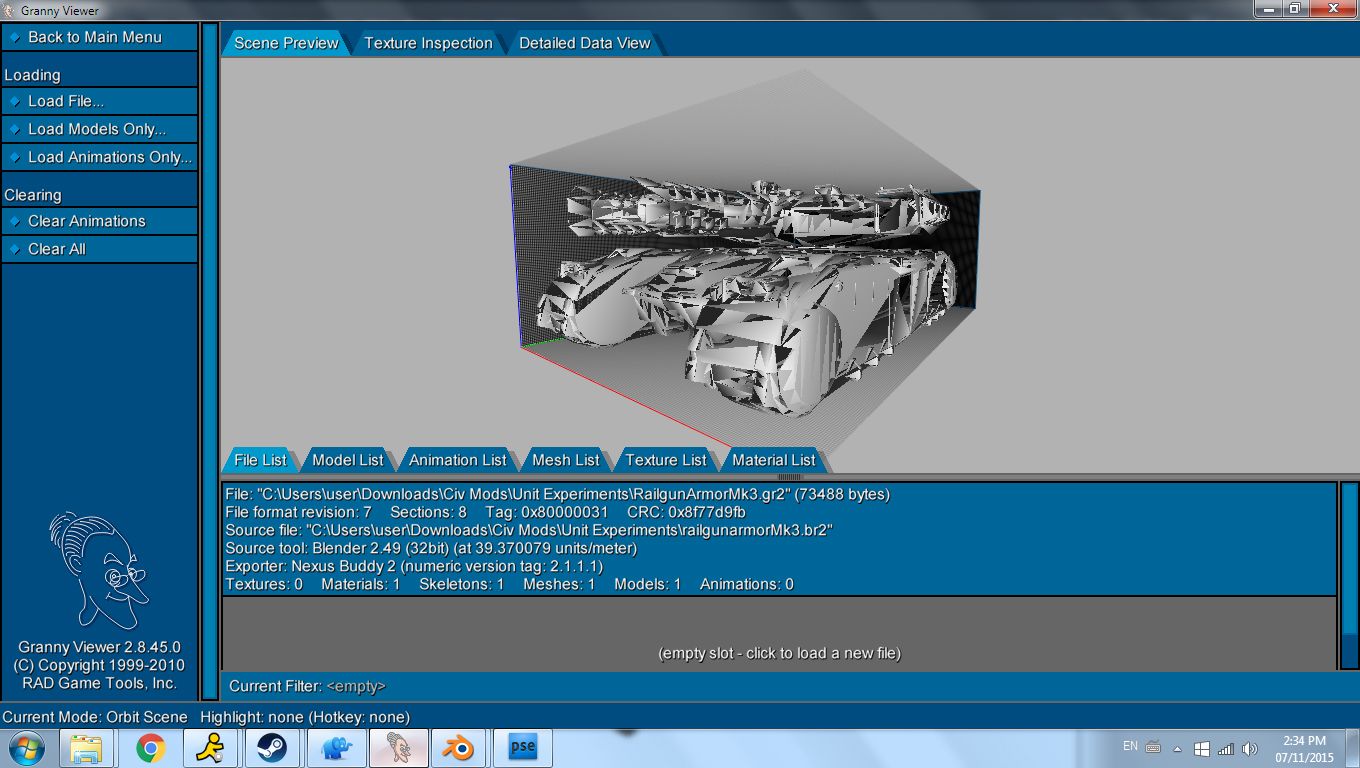Clear all loaded animations
Image resolution: width=1360 pixels, height=768 pixels.
click(99, 221)
